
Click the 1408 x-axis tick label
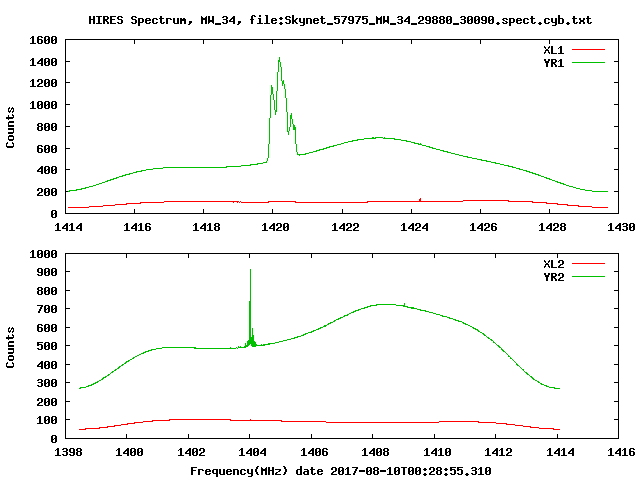tap(375, 452)
